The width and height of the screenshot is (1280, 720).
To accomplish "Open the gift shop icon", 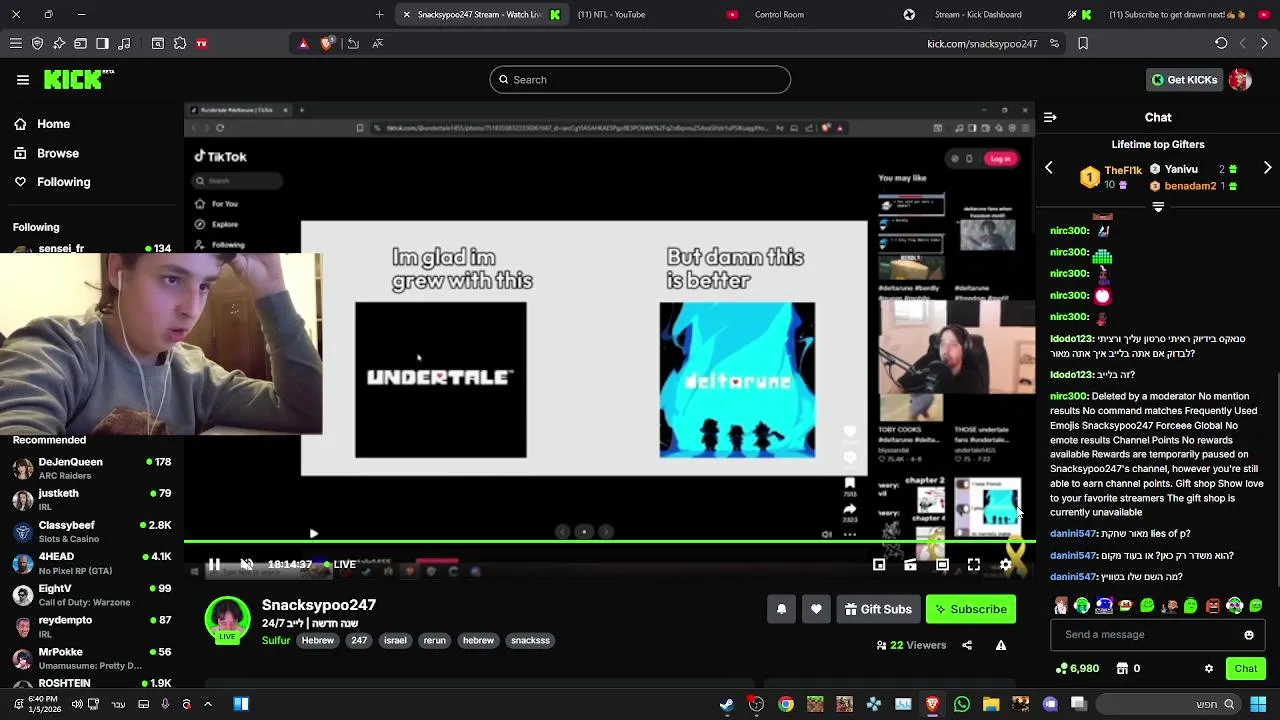I will [x=1122, y=668].
